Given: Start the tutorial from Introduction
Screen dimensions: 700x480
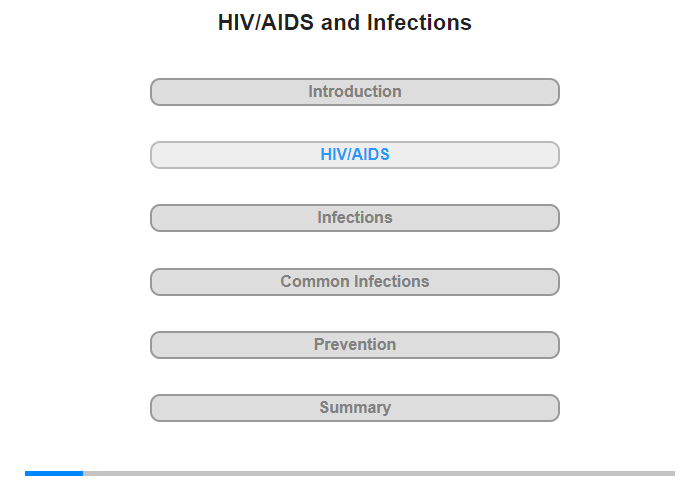Looking at the screenshot, I should (354, 92).
